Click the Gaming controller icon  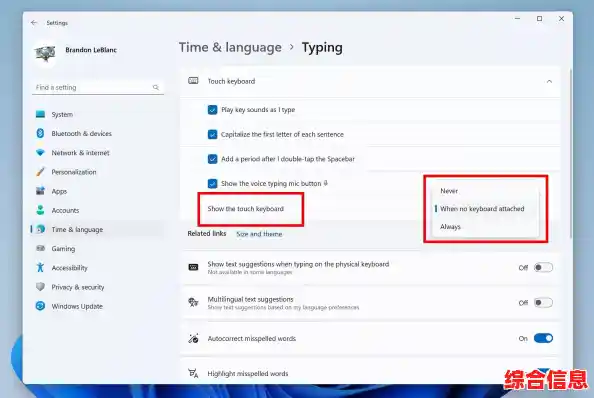(40, 248)
